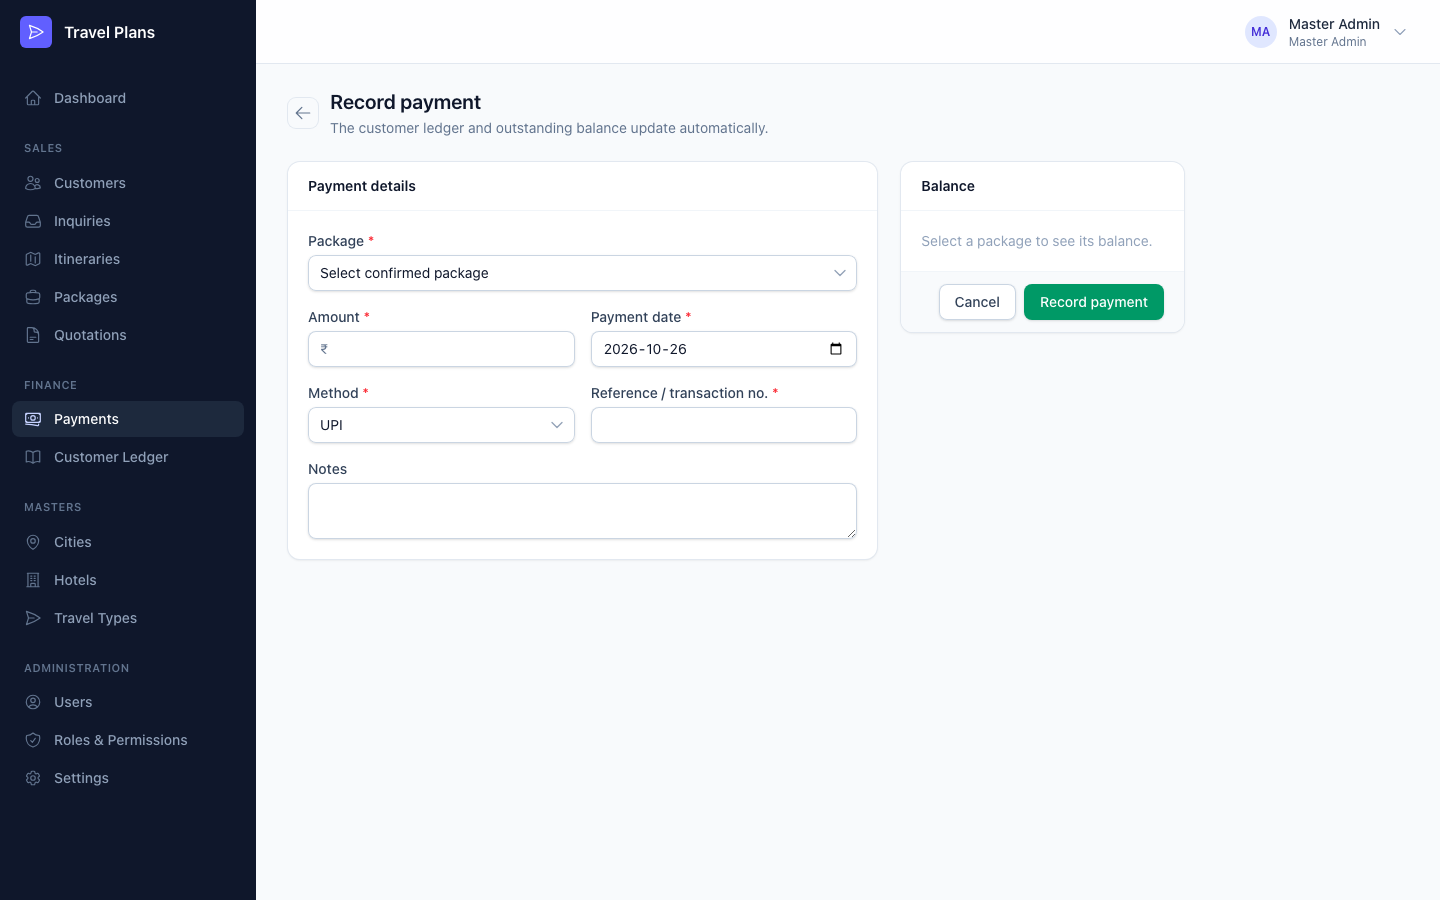The width and height of the screenshot is (1440, 900).
Task: Click the Cities location pin icon
Action: point(33,542)
